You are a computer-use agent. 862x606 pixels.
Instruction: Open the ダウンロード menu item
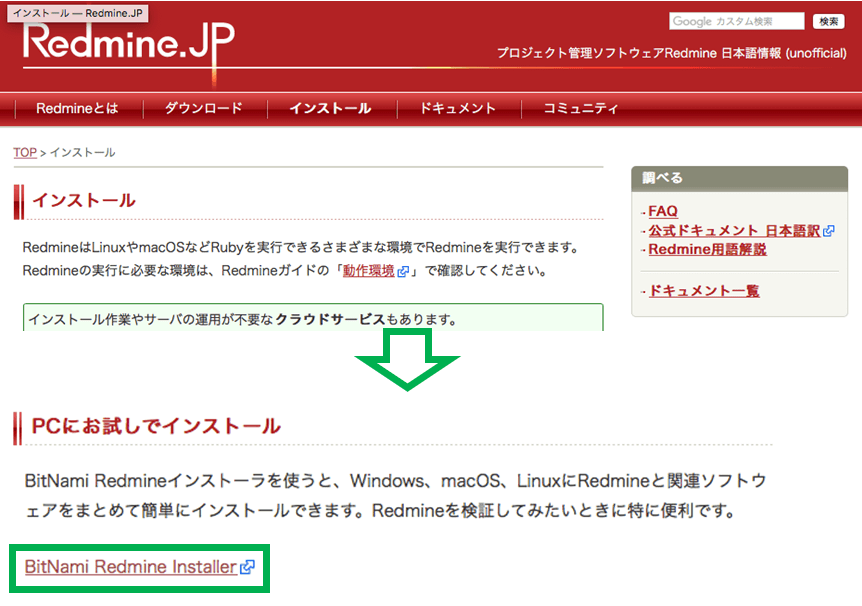pos(203,108)
